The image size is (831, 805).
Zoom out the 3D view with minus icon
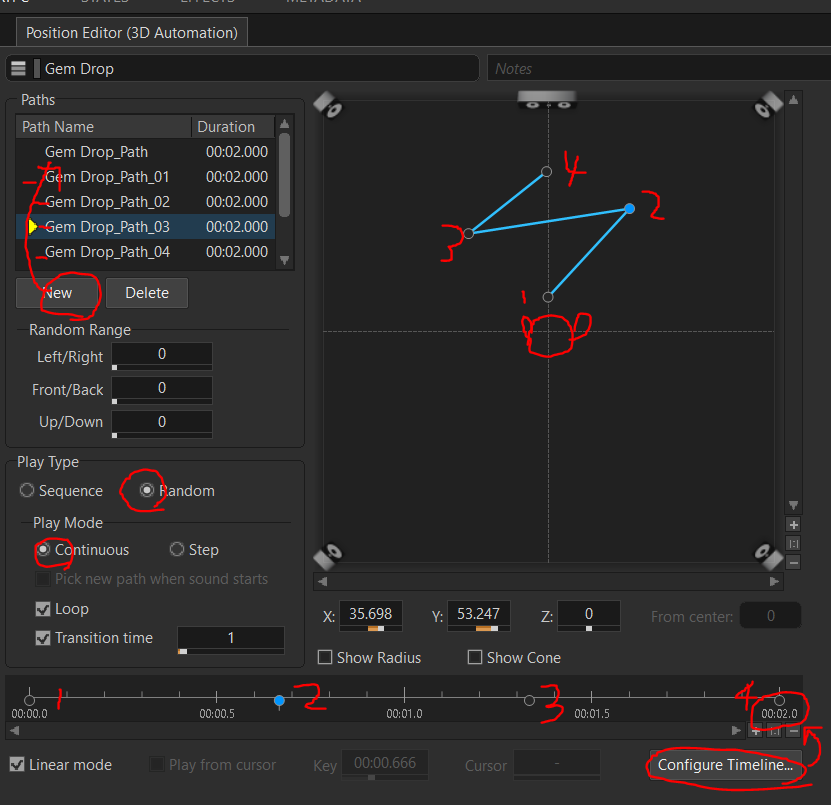[x=793, y=562]
